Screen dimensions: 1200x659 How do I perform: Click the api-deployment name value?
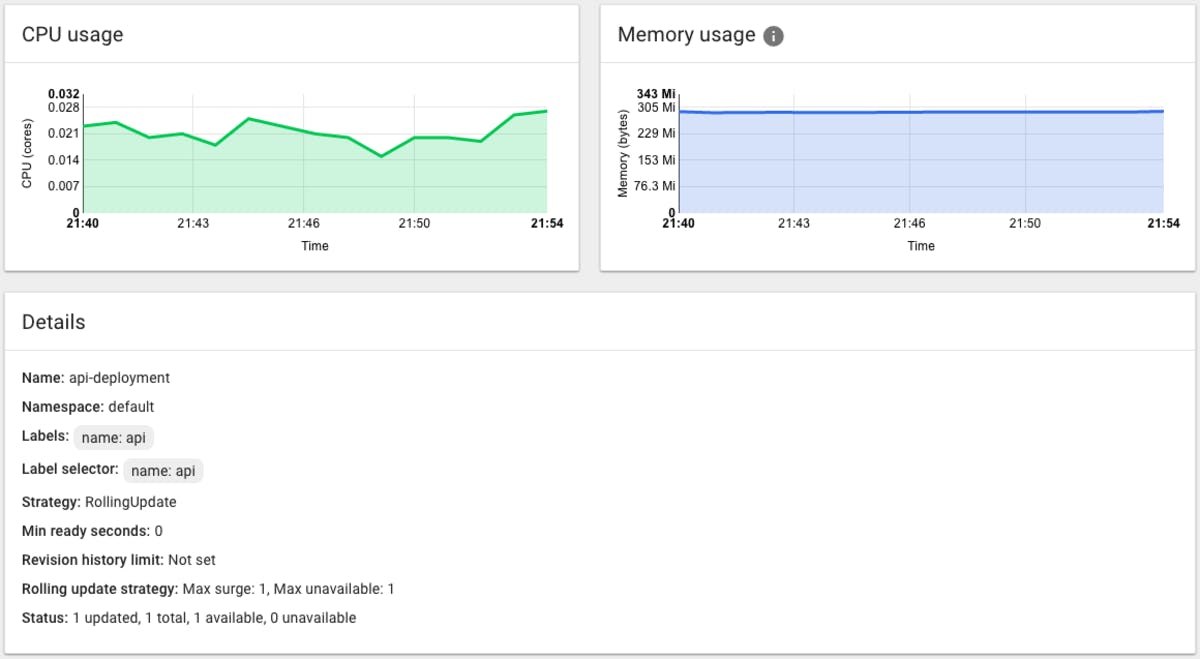point(119,378)
